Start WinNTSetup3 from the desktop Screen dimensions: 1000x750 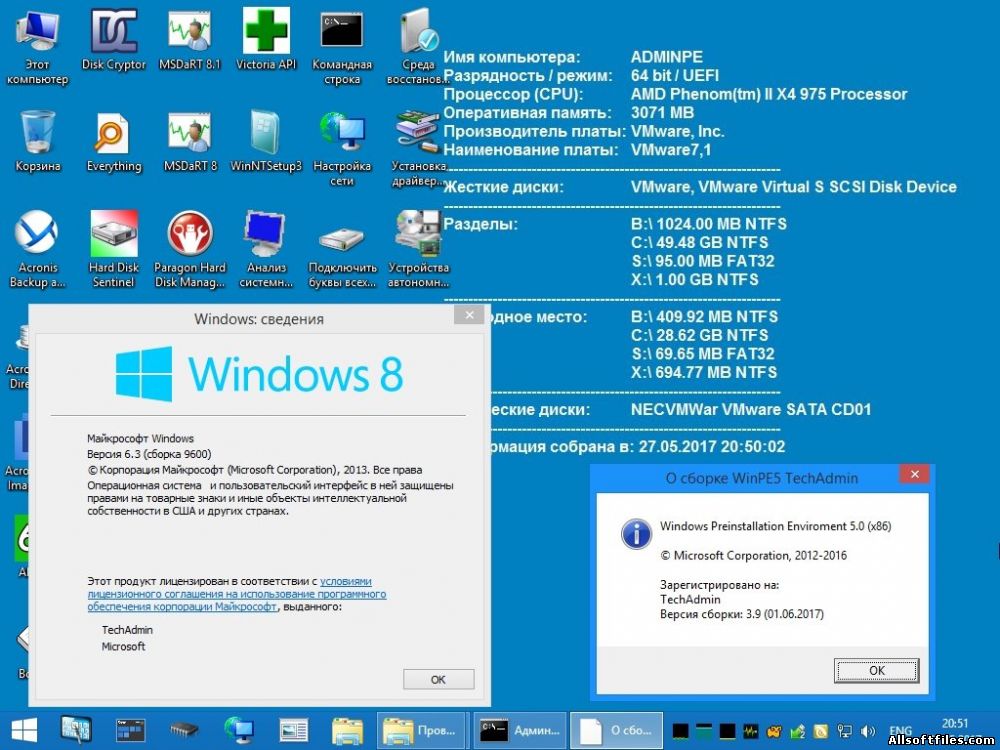click(266, 142)
